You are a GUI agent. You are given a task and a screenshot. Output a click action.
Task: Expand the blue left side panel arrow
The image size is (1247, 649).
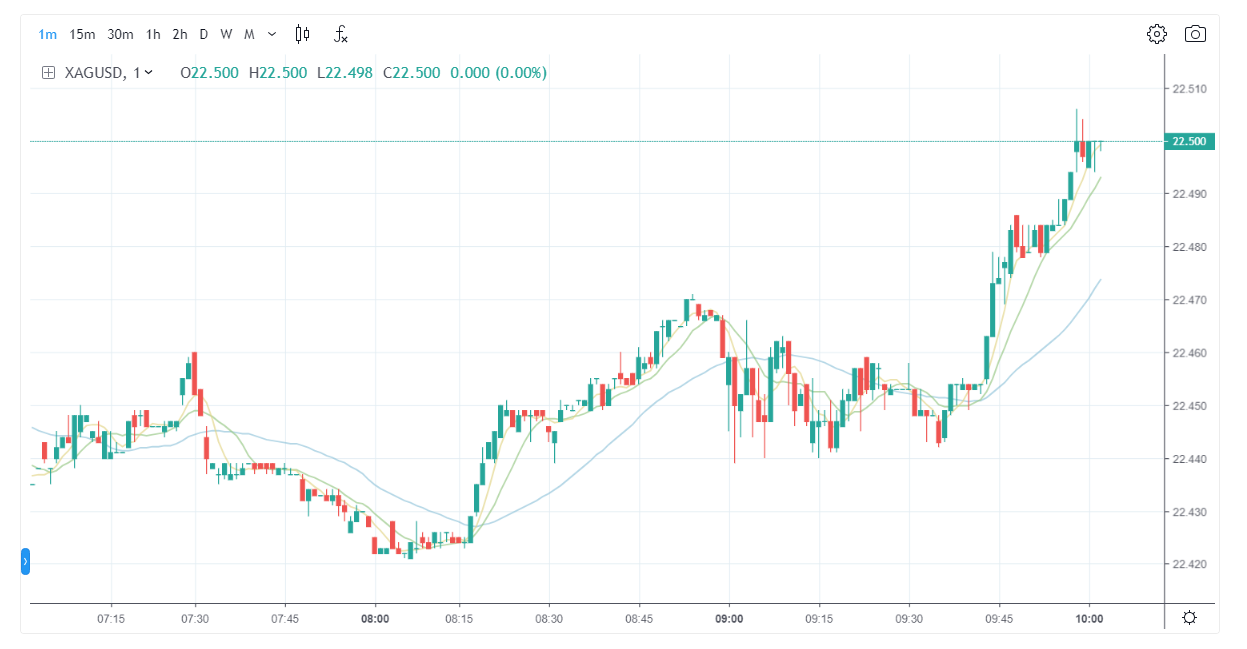click(26, 562)
